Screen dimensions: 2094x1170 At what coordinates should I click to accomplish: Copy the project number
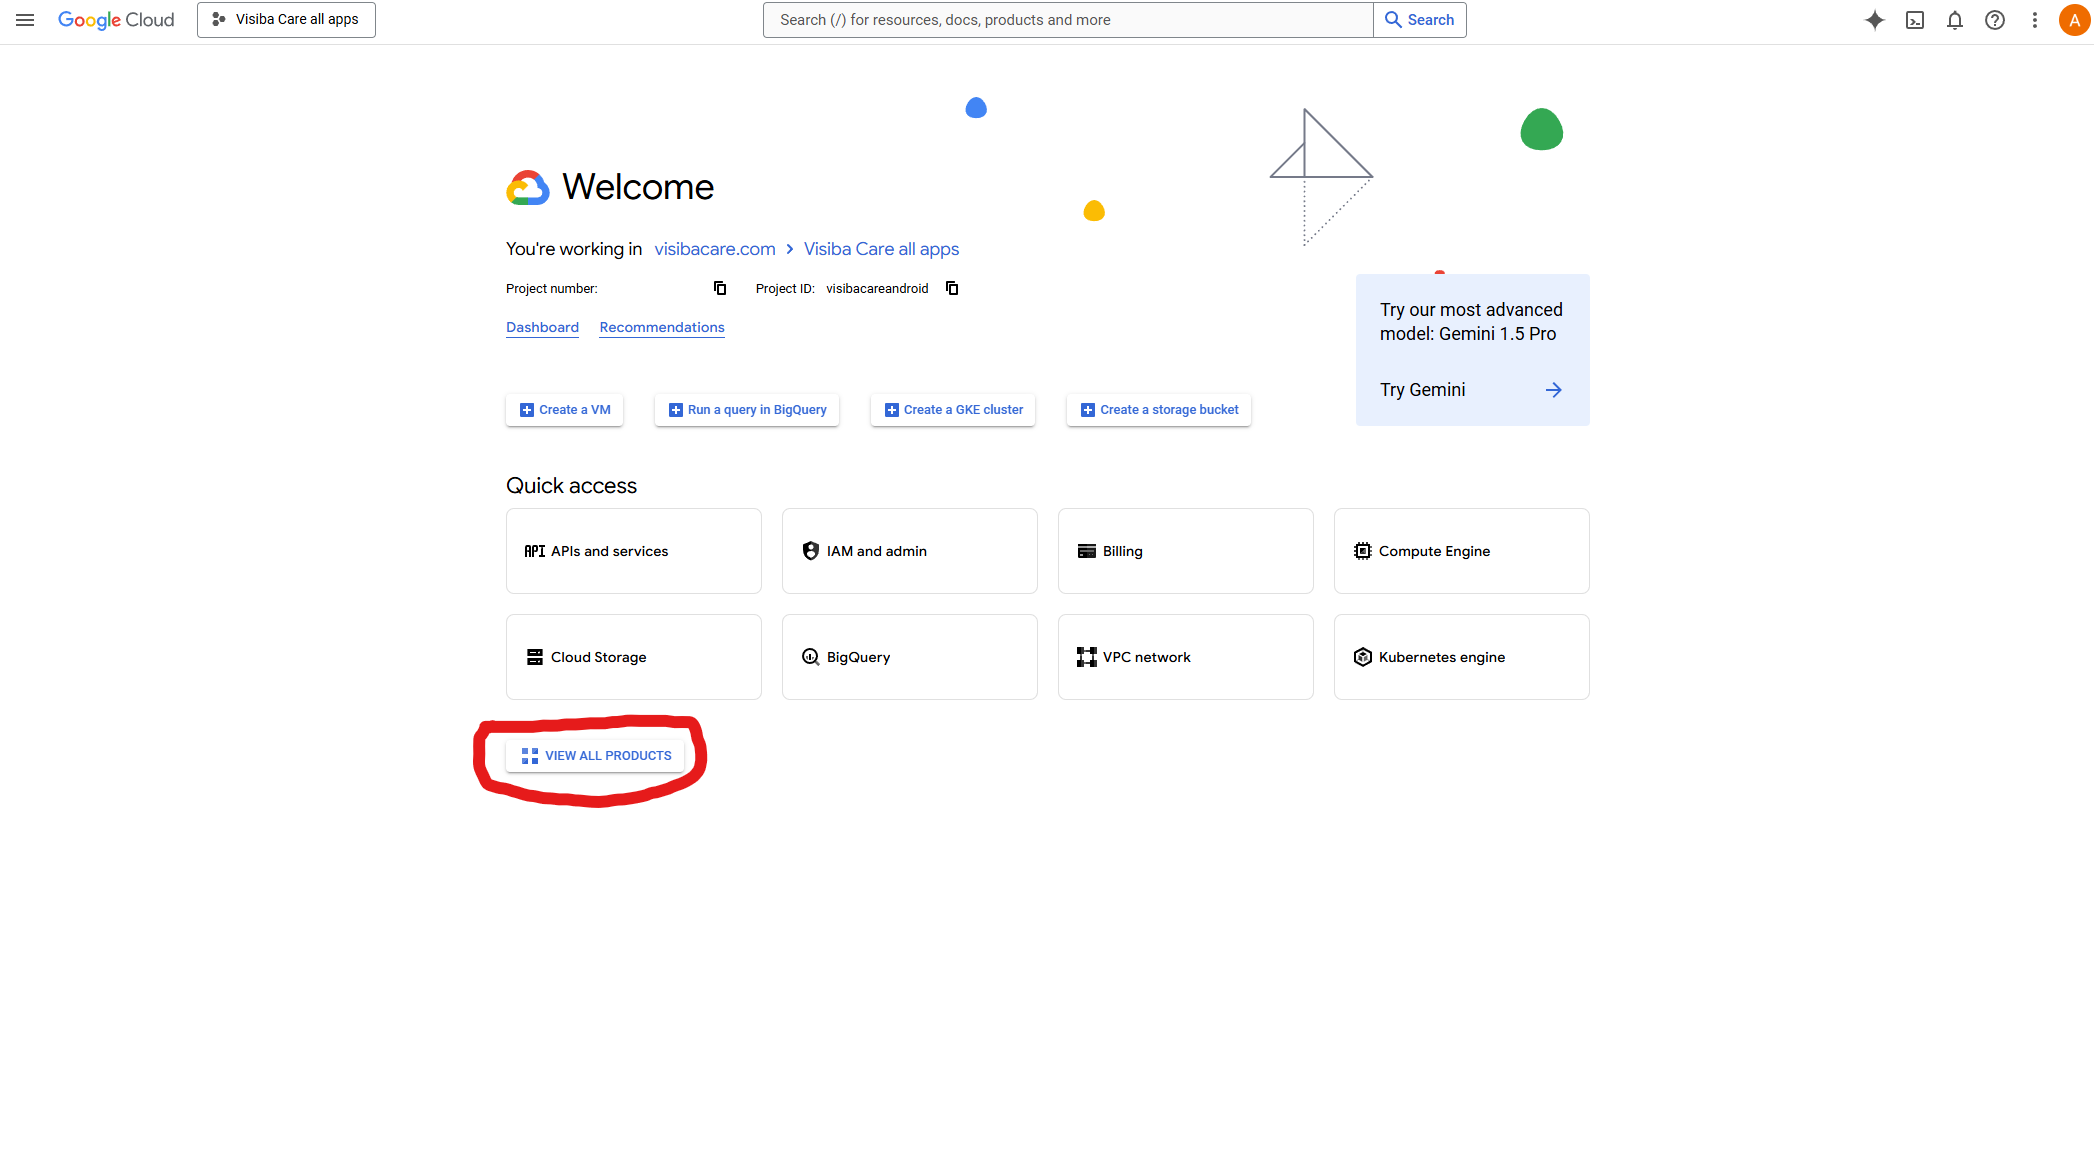(720, 289)
